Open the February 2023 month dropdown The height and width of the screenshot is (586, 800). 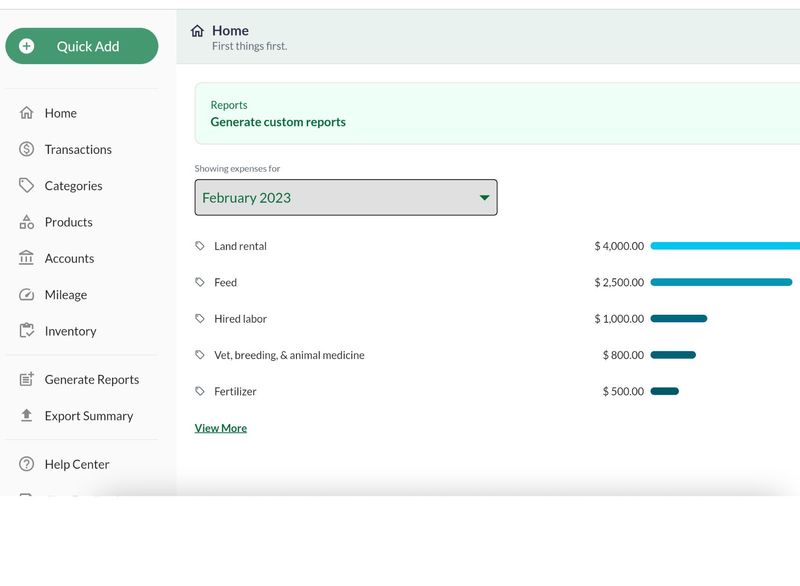click(x=345, y=197)
